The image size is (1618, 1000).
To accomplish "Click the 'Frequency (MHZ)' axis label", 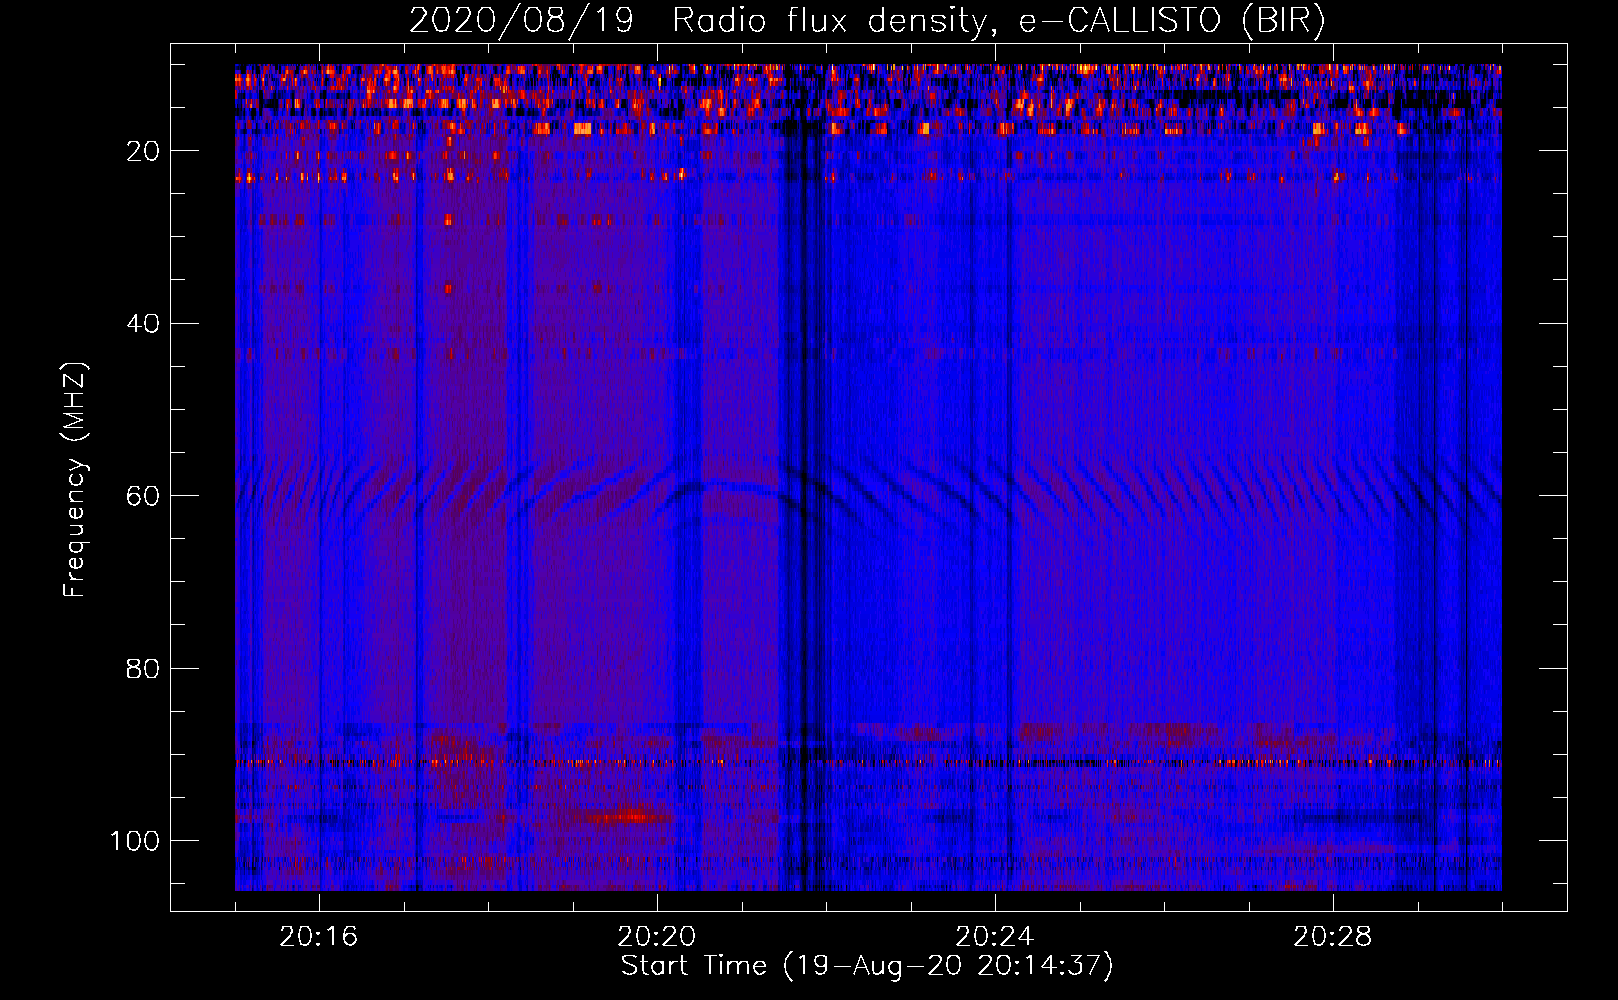I will pyautogui.click(x=75, y=480).
